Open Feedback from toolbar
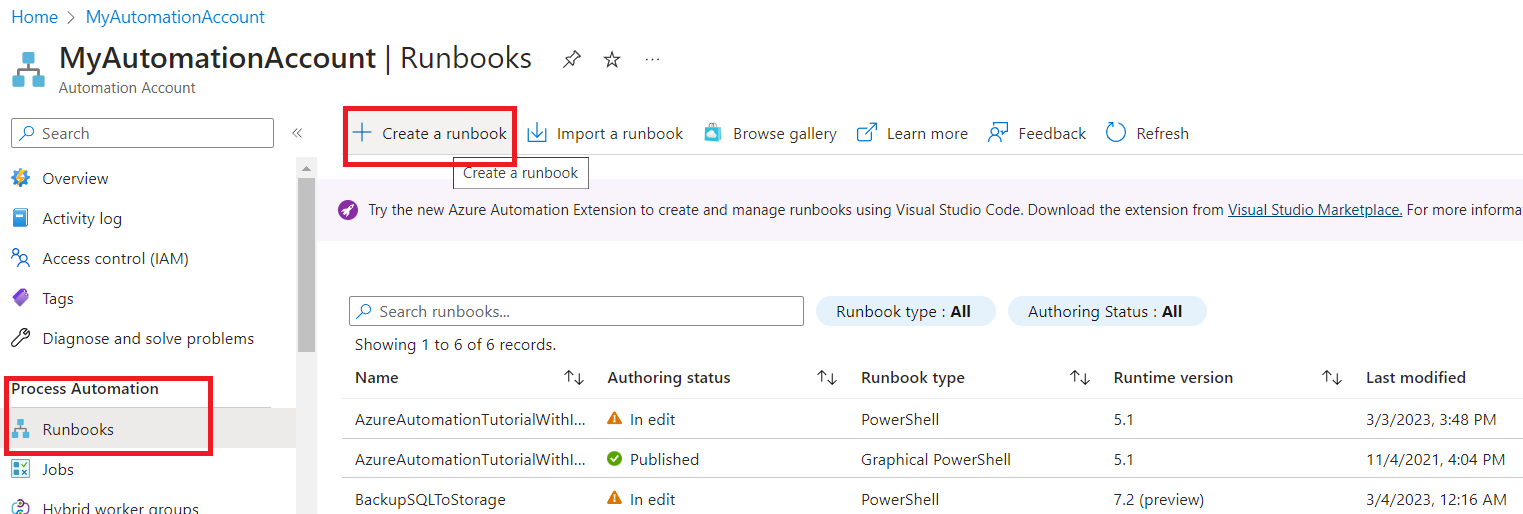This screenshot has height=514, width=1523. click(x=1036, y=133)
